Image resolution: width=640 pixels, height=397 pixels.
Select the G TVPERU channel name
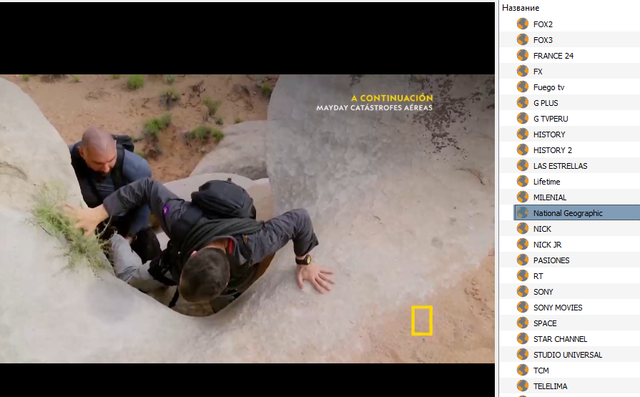click(551, 119)
